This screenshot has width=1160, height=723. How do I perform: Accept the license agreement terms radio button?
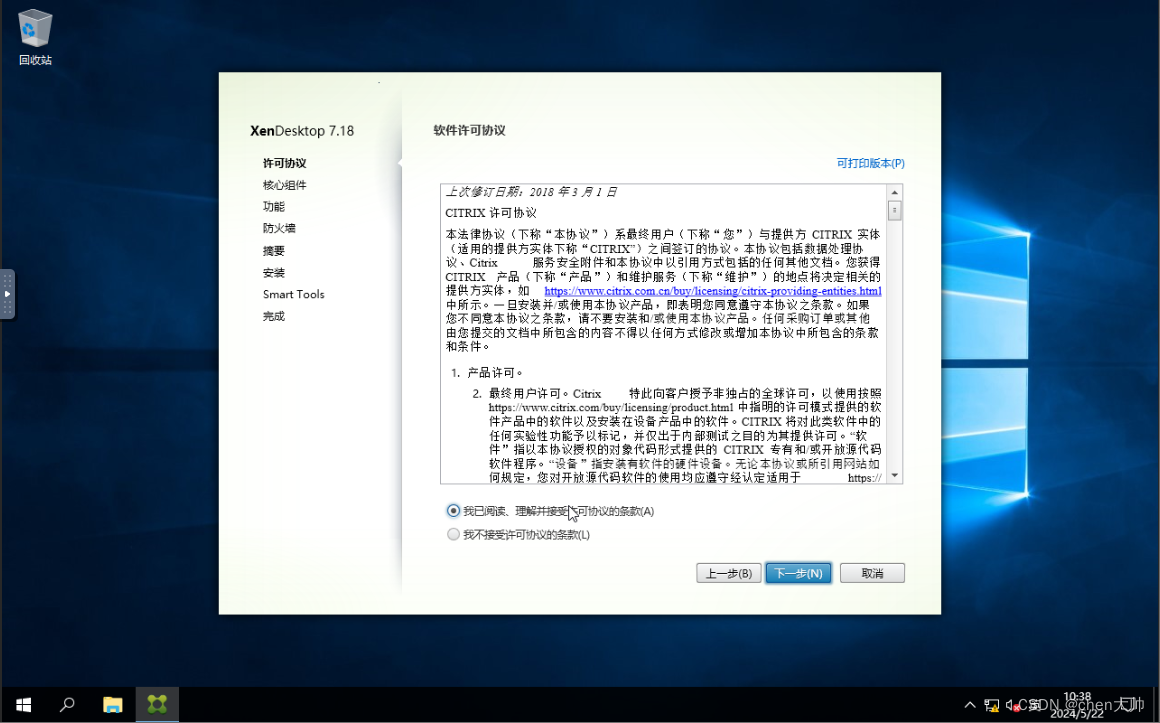coord(453,511)
